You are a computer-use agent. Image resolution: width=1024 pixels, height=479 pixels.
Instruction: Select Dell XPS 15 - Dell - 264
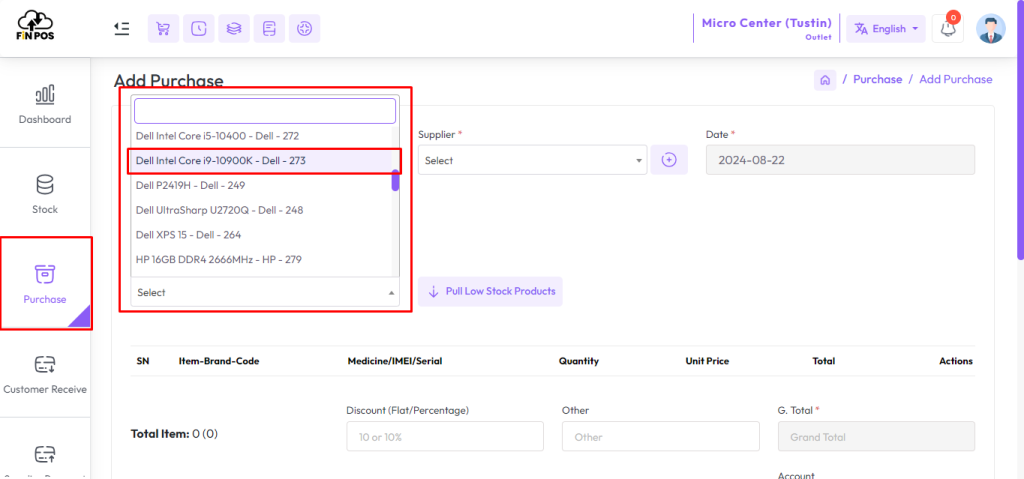tap(261, 235)
